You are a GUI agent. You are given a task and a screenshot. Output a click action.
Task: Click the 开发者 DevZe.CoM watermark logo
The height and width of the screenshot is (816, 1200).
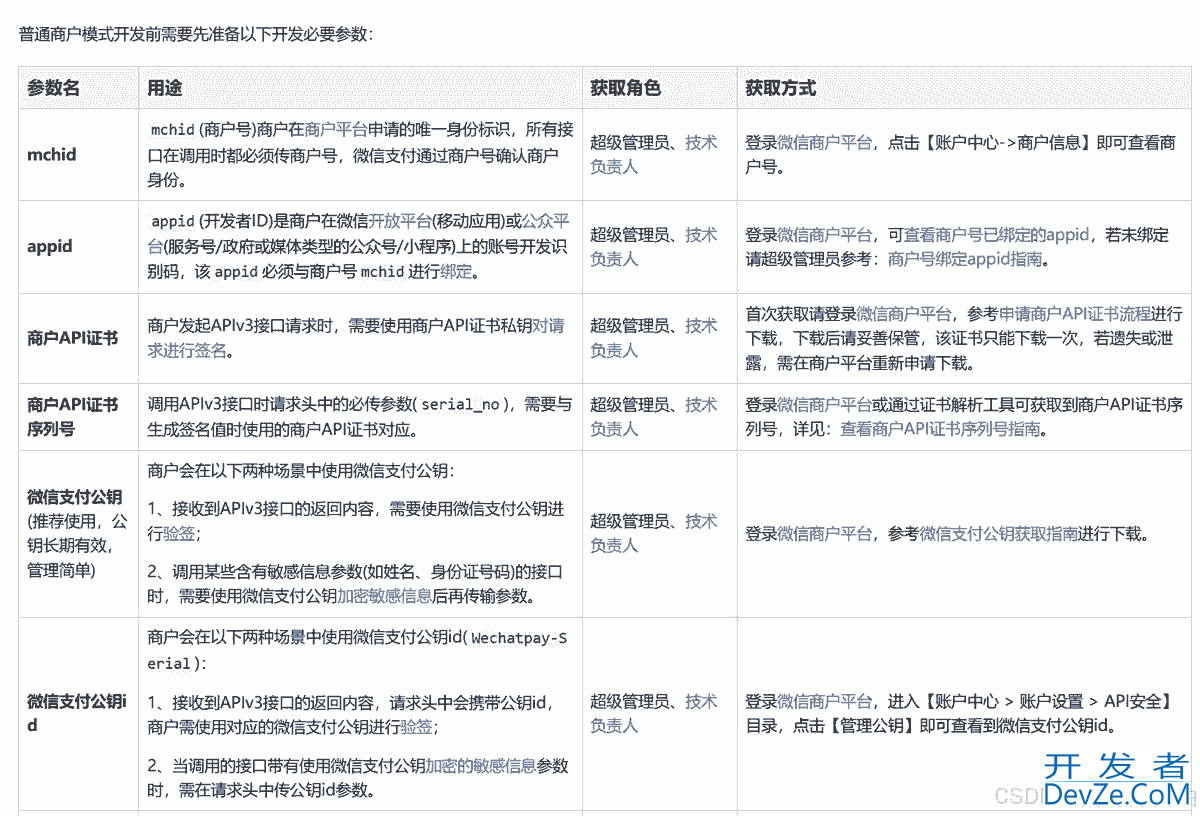(x=1115, y=781)
